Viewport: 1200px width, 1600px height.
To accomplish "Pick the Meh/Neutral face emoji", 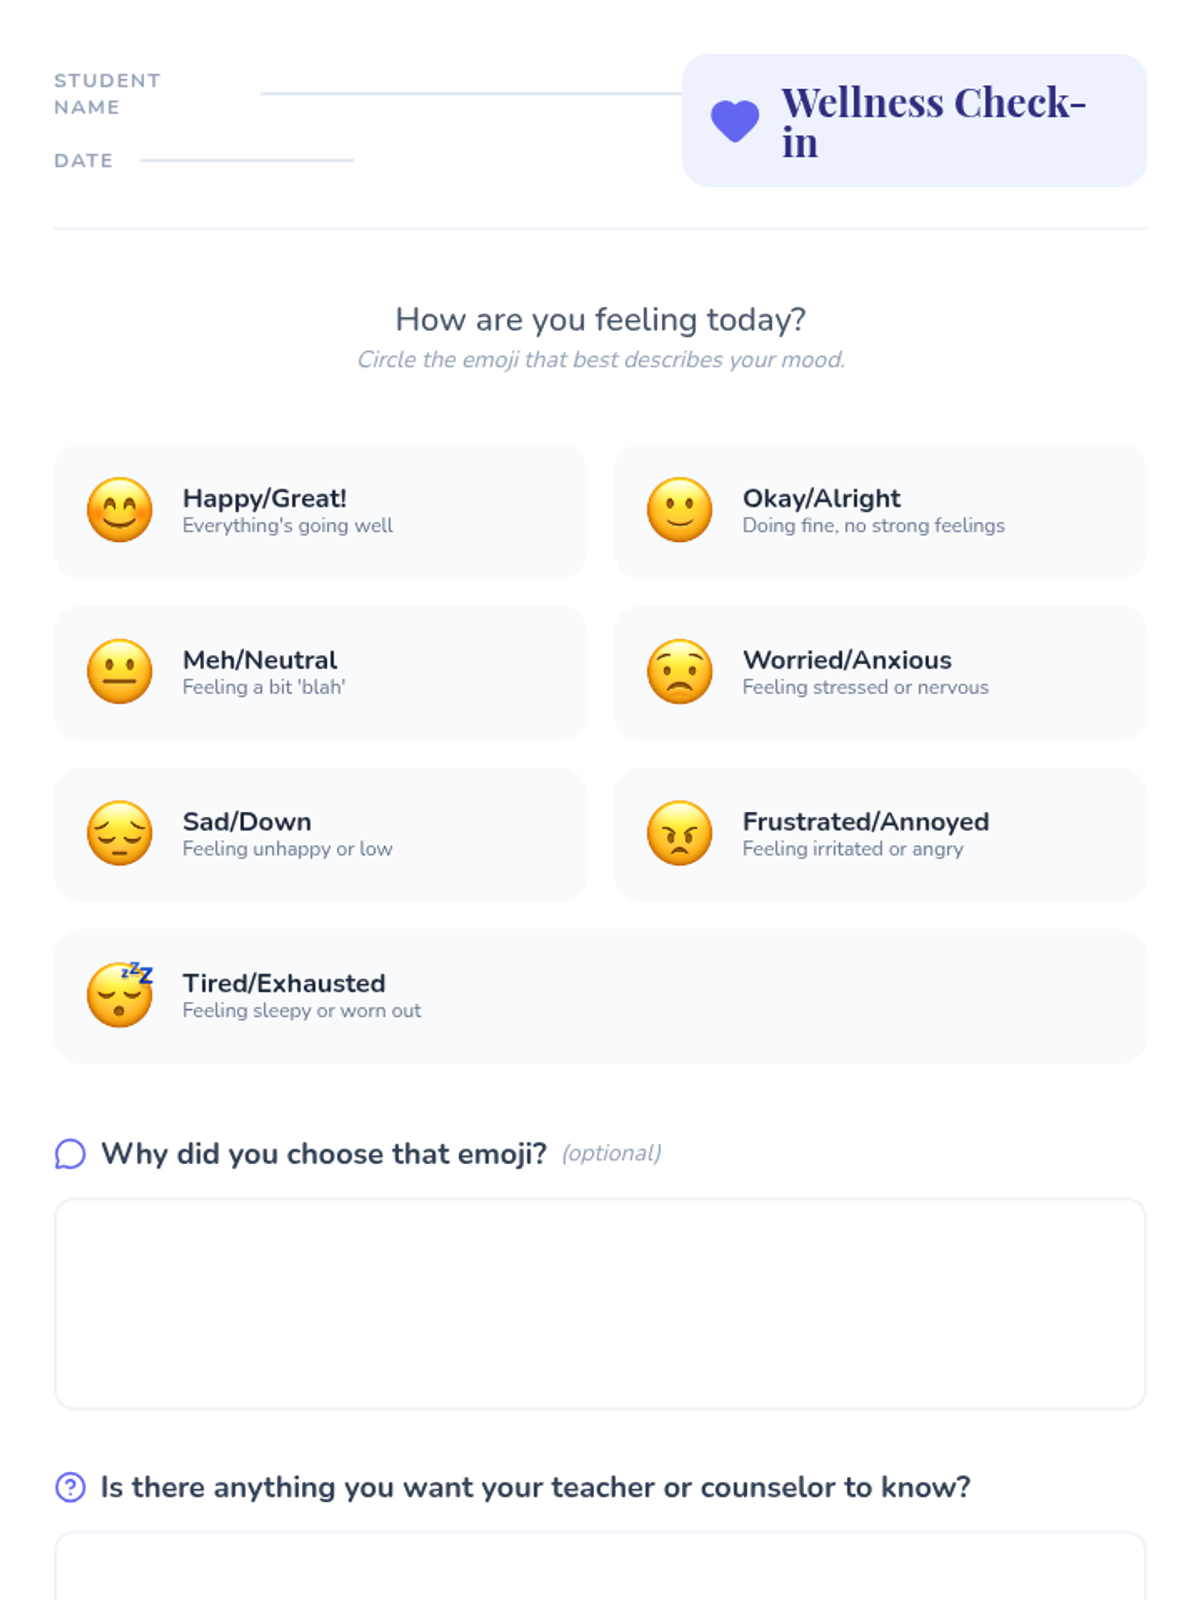I will [x=120, y=671].
